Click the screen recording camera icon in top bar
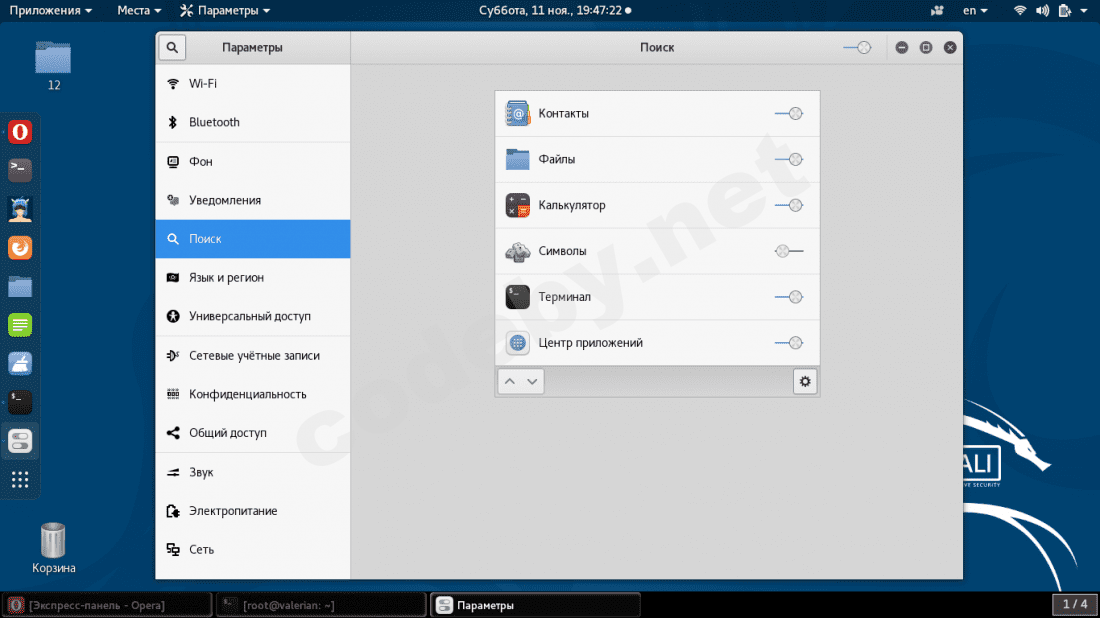1100x618 pixels. pyautogui.click(x=937, y=11)
